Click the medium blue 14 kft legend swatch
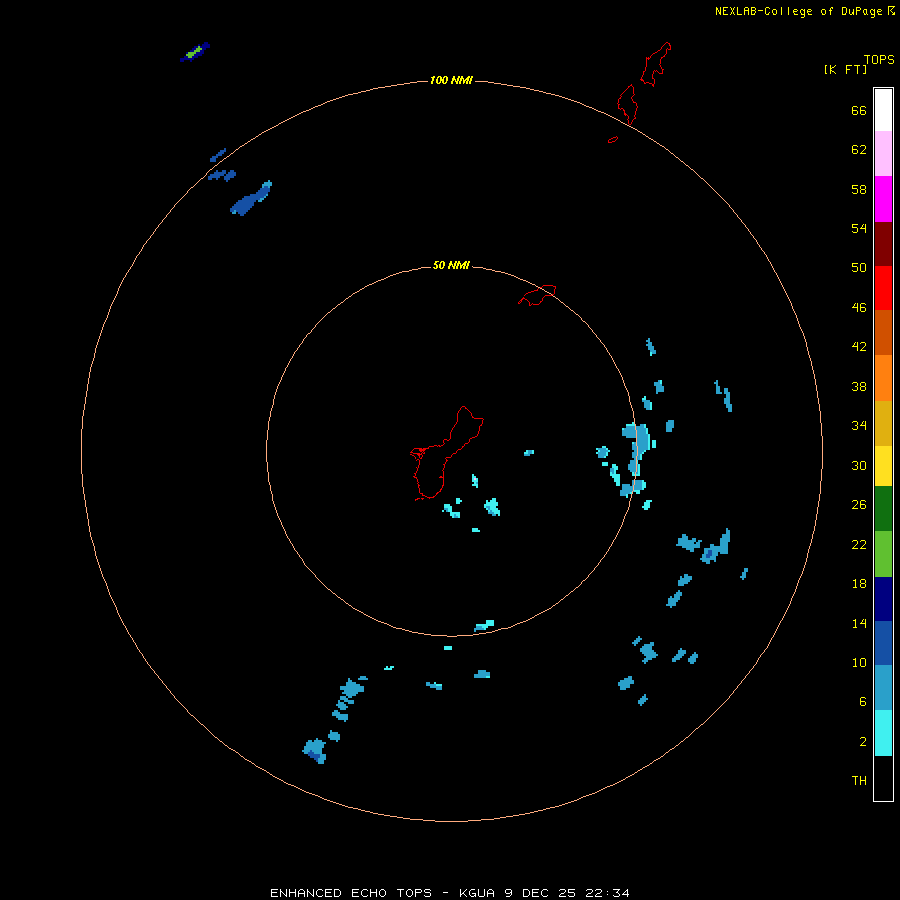Viewport: 900px width, 900px height. point(883,643)
